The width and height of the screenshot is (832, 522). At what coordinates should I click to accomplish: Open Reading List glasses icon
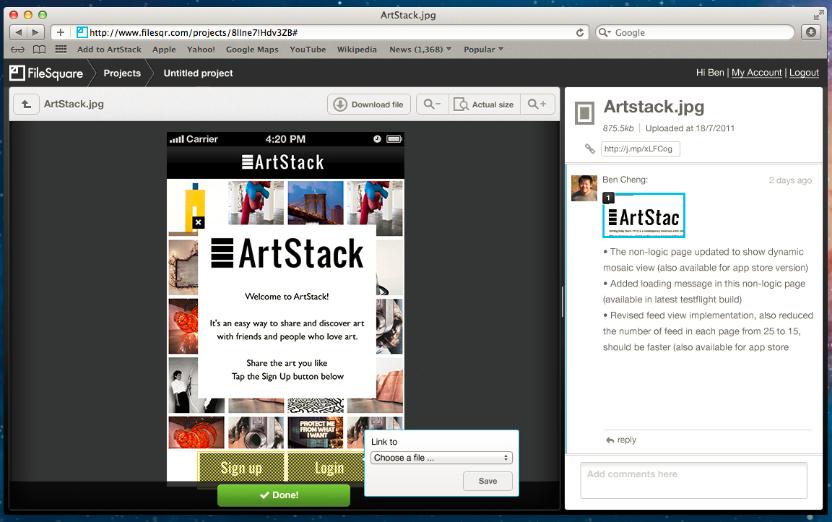18,49
